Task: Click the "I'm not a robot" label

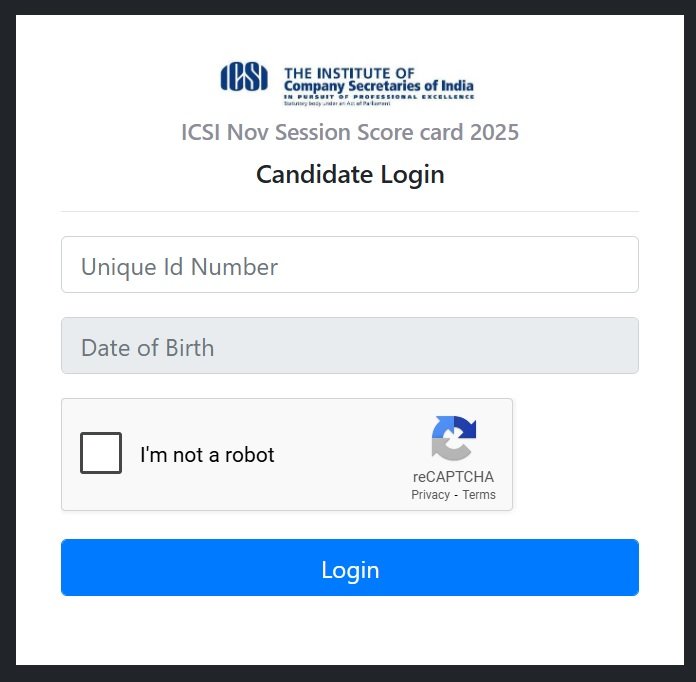Action: click(x=207, y=455)
